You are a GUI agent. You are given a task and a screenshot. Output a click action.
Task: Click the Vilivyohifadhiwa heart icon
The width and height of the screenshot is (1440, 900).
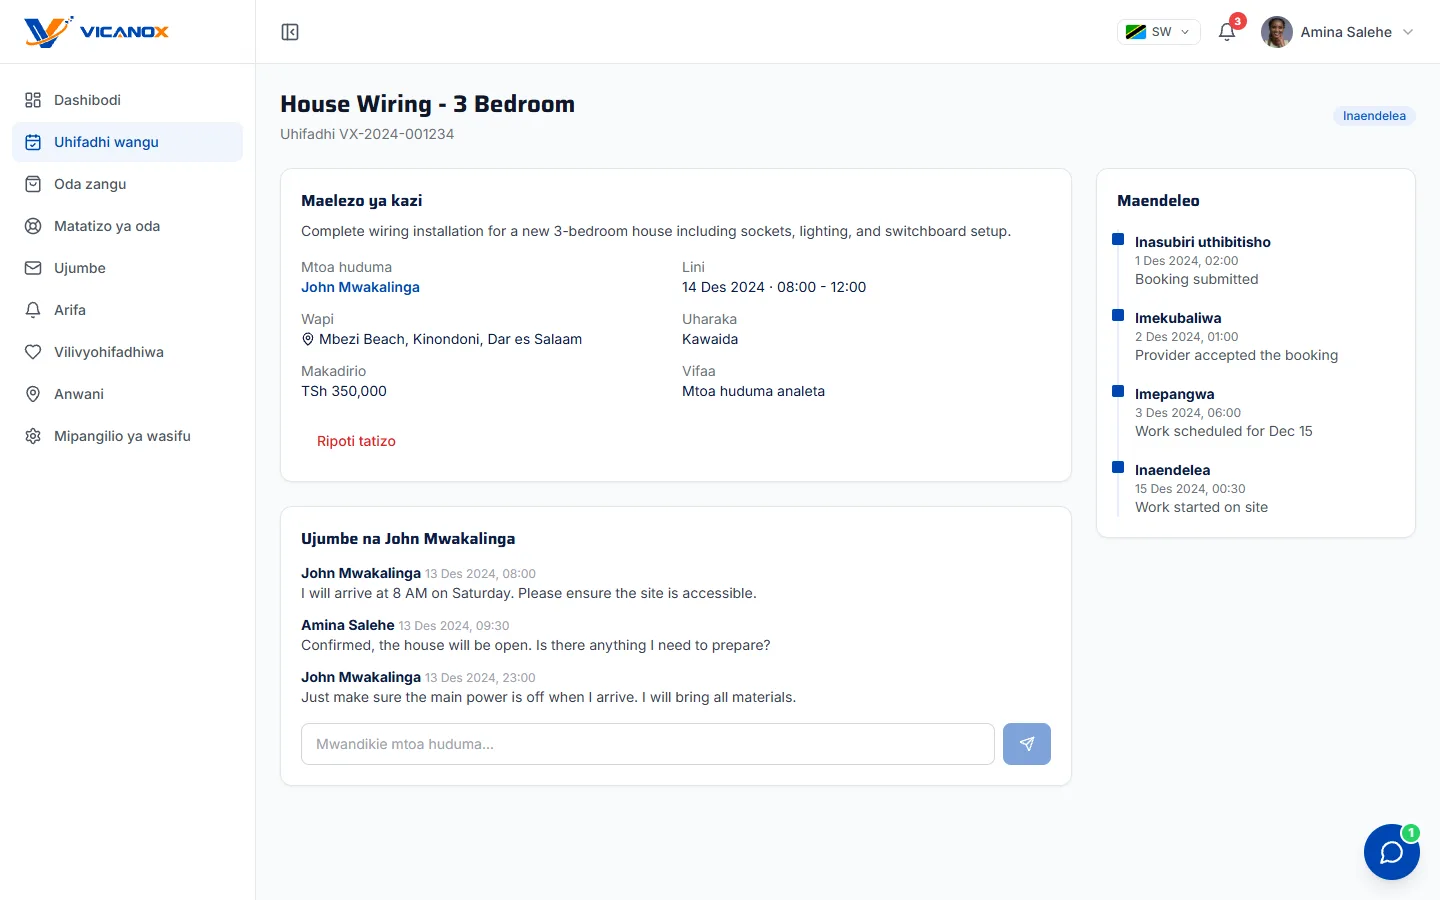point(33,352)
